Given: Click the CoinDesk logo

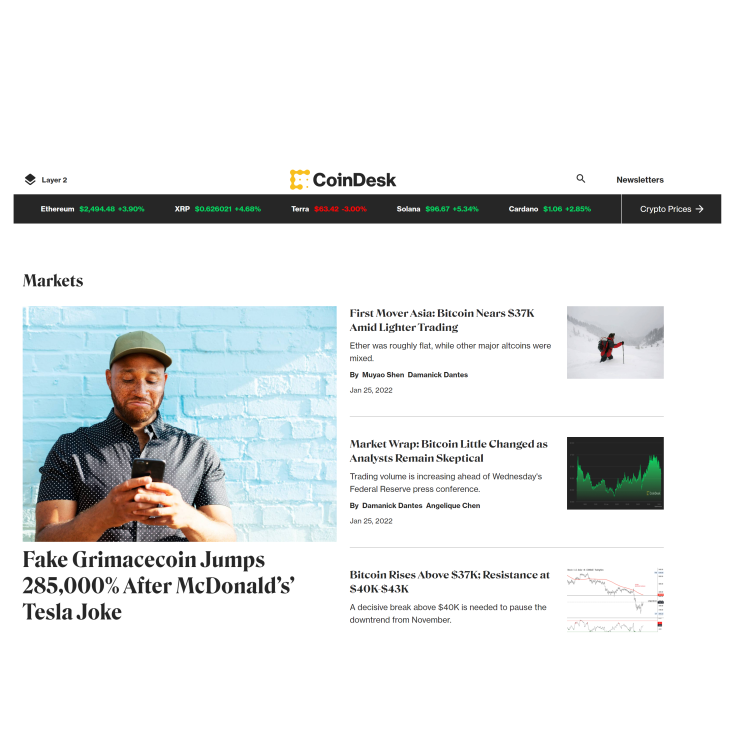Looking at the screenshot, I should pos(343,180).
